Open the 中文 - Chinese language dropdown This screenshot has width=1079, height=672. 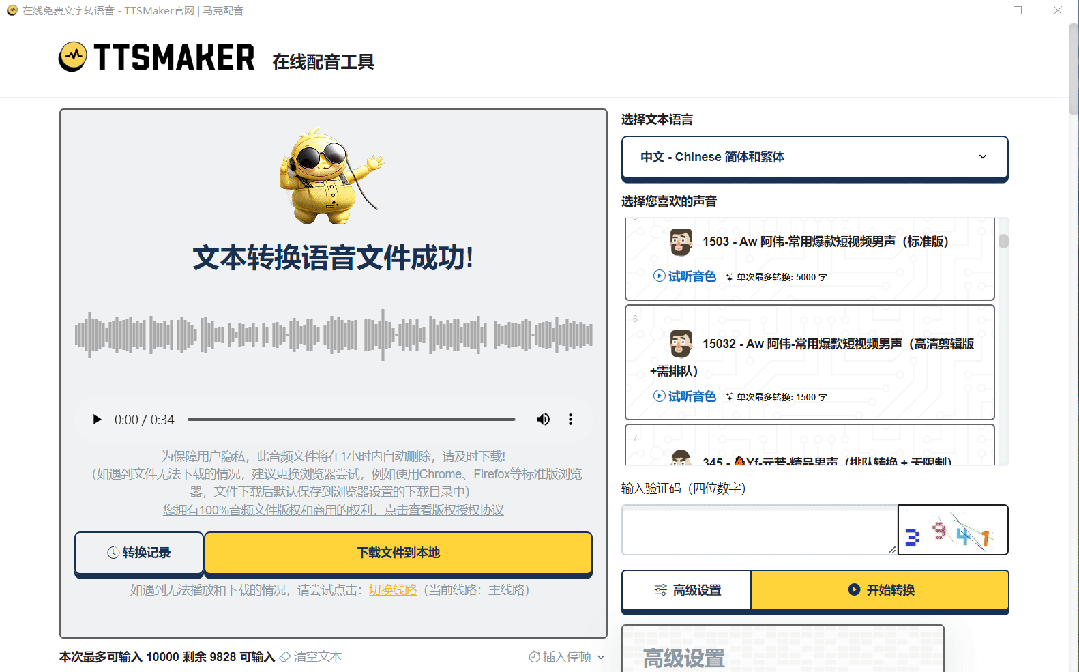pyautogui.click(x=815, y=157)
